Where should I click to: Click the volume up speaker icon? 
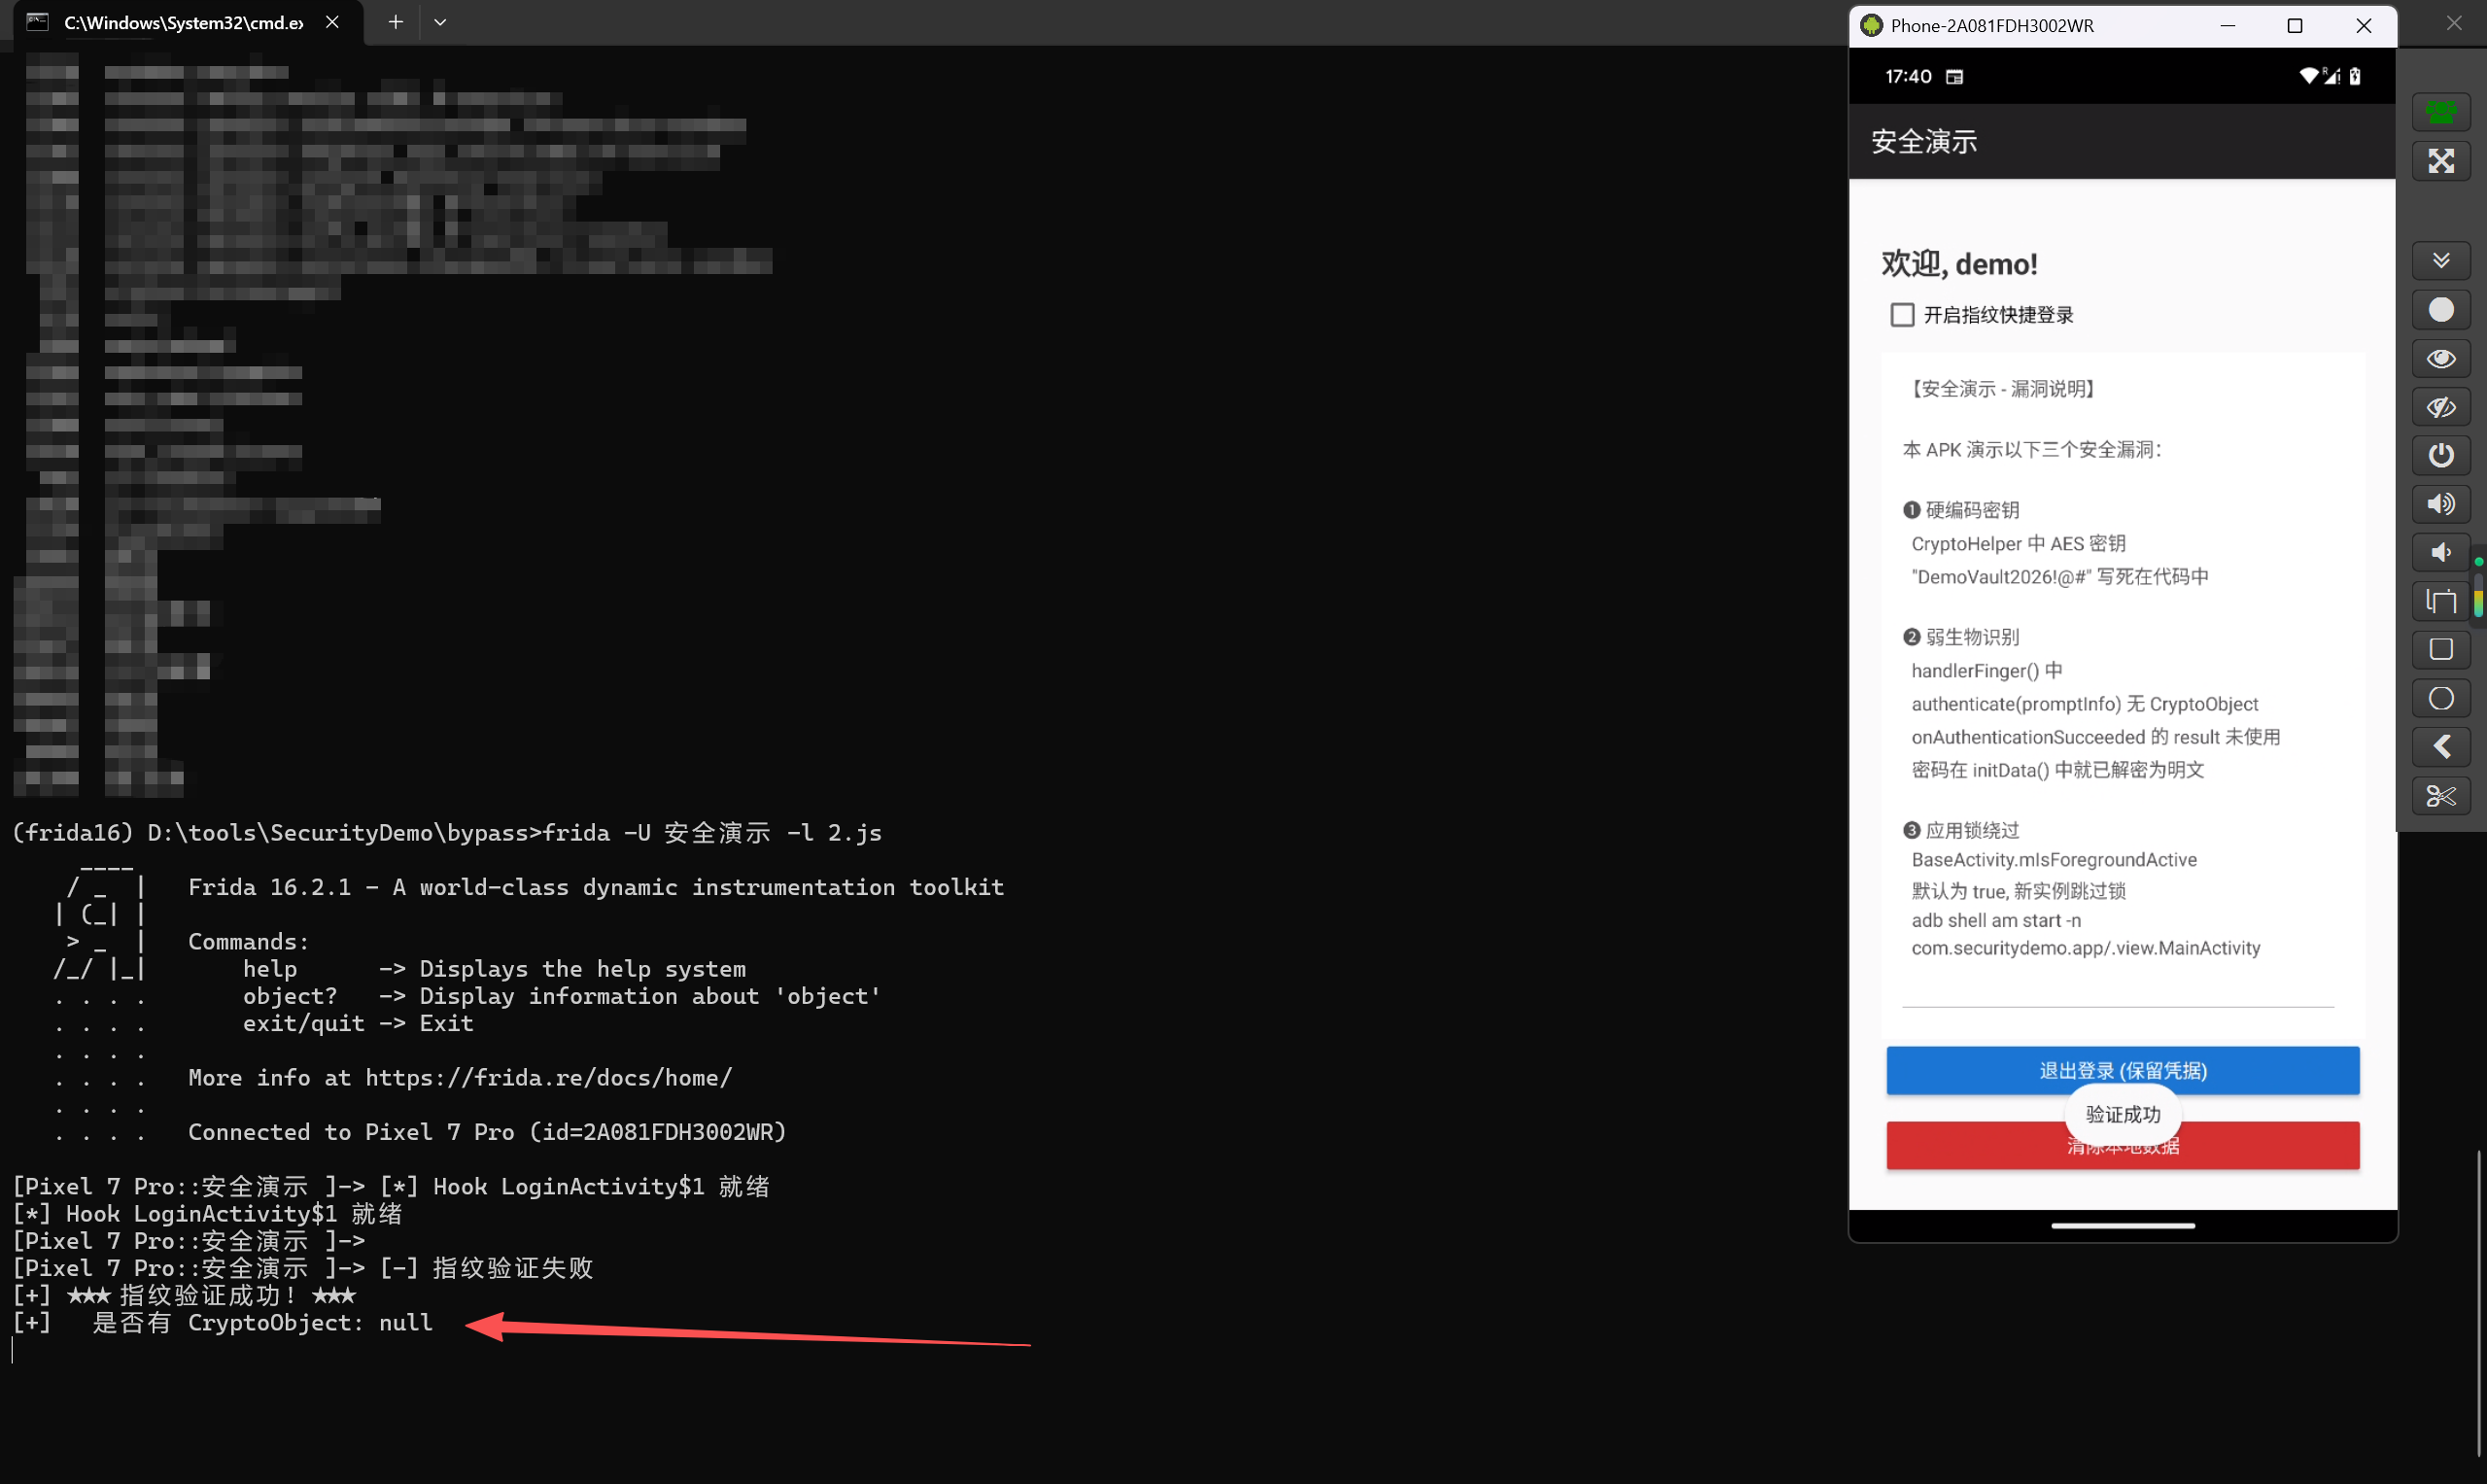[x=2441, y=504]
